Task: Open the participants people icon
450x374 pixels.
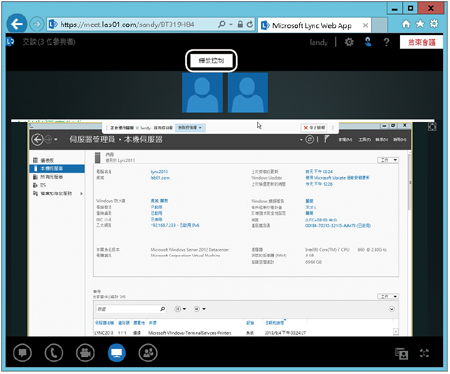Action: (148, 353)
